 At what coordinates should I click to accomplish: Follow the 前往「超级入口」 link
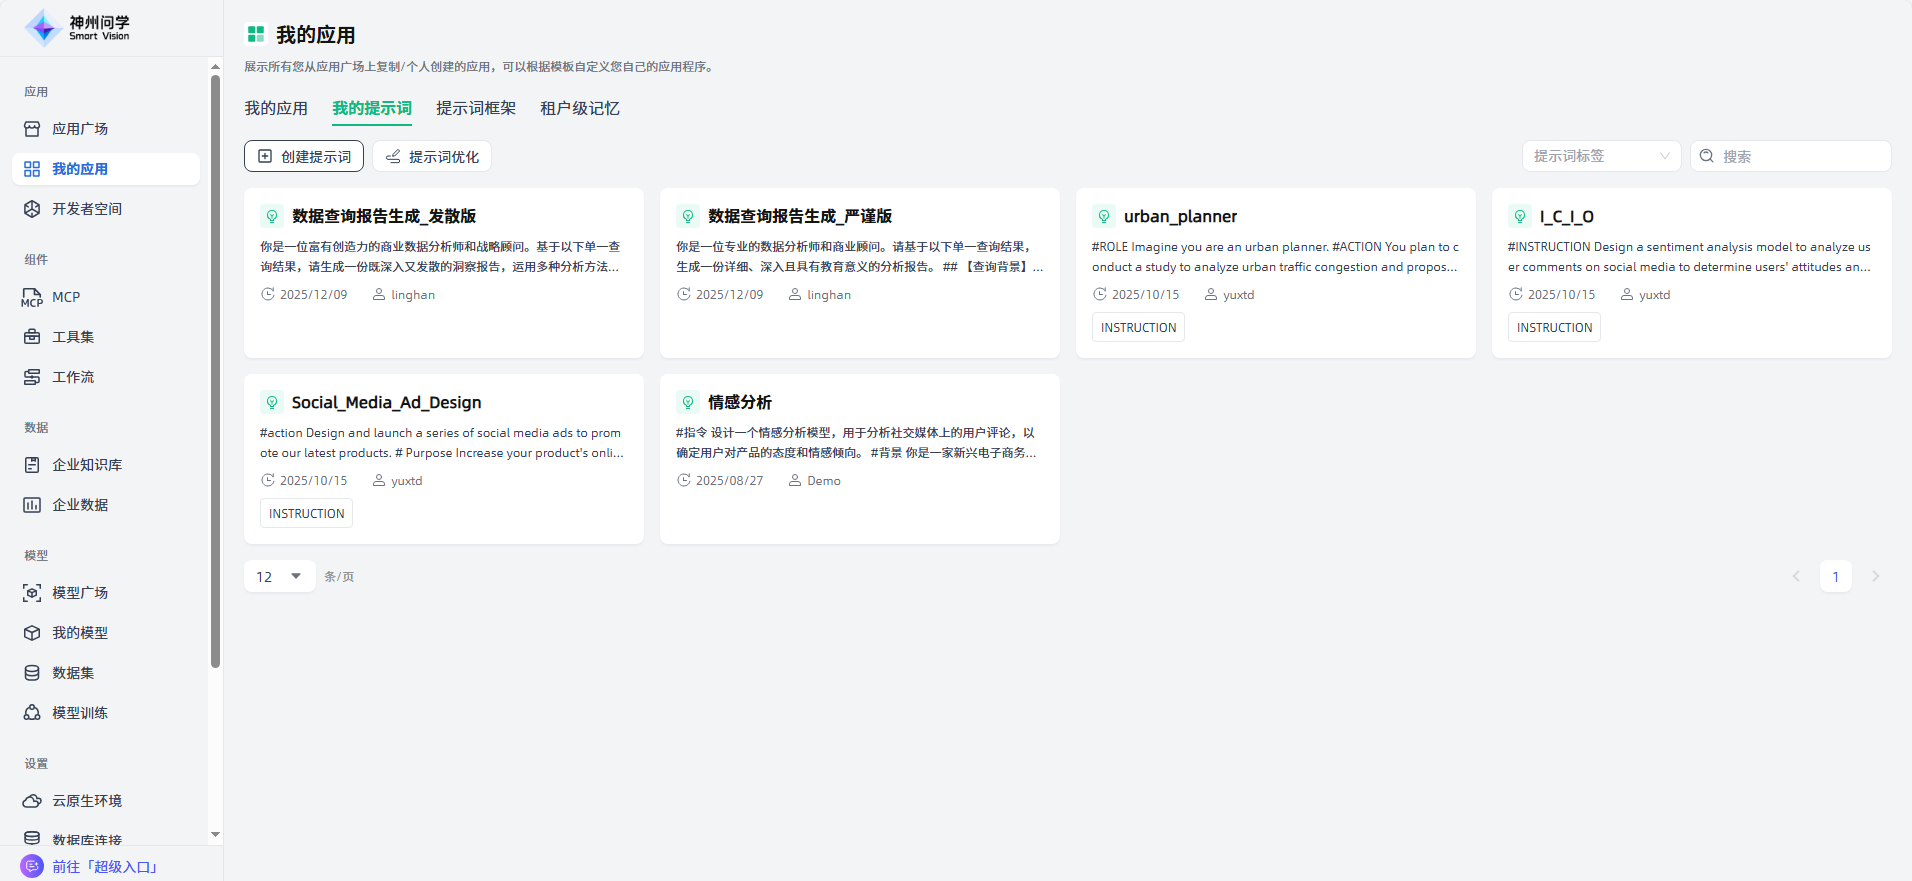[x=105, y=866]
